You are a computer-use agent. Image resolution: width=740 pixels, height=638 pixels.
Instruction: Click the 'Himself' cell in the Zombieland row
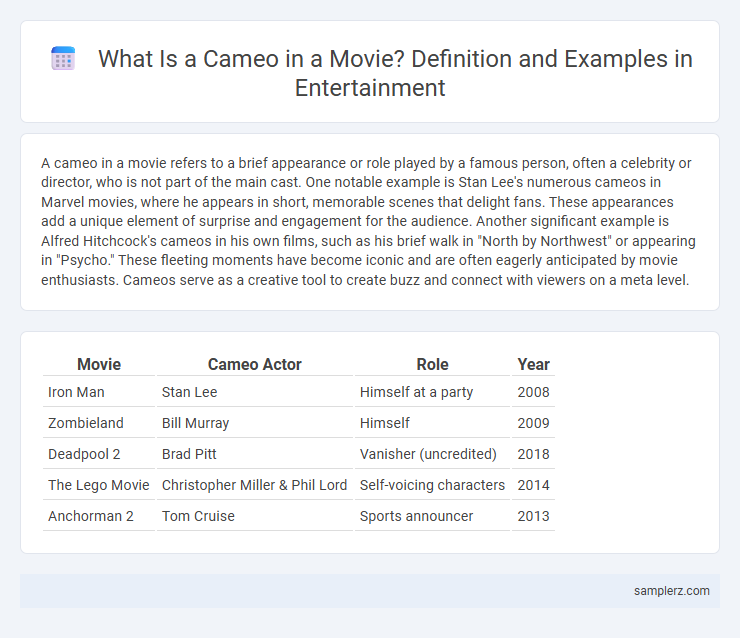[x=432, y=423]
